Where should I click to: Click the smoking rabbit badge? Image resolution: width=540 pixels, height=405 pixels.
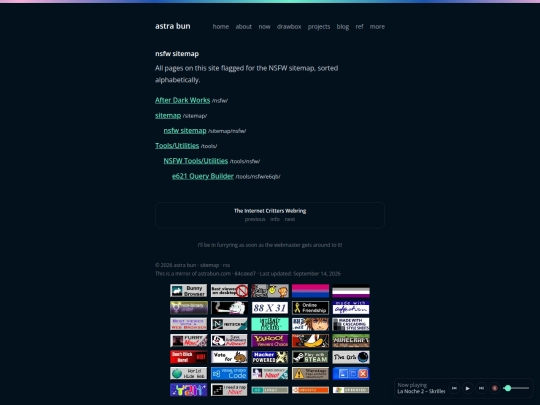click(229, 308)
